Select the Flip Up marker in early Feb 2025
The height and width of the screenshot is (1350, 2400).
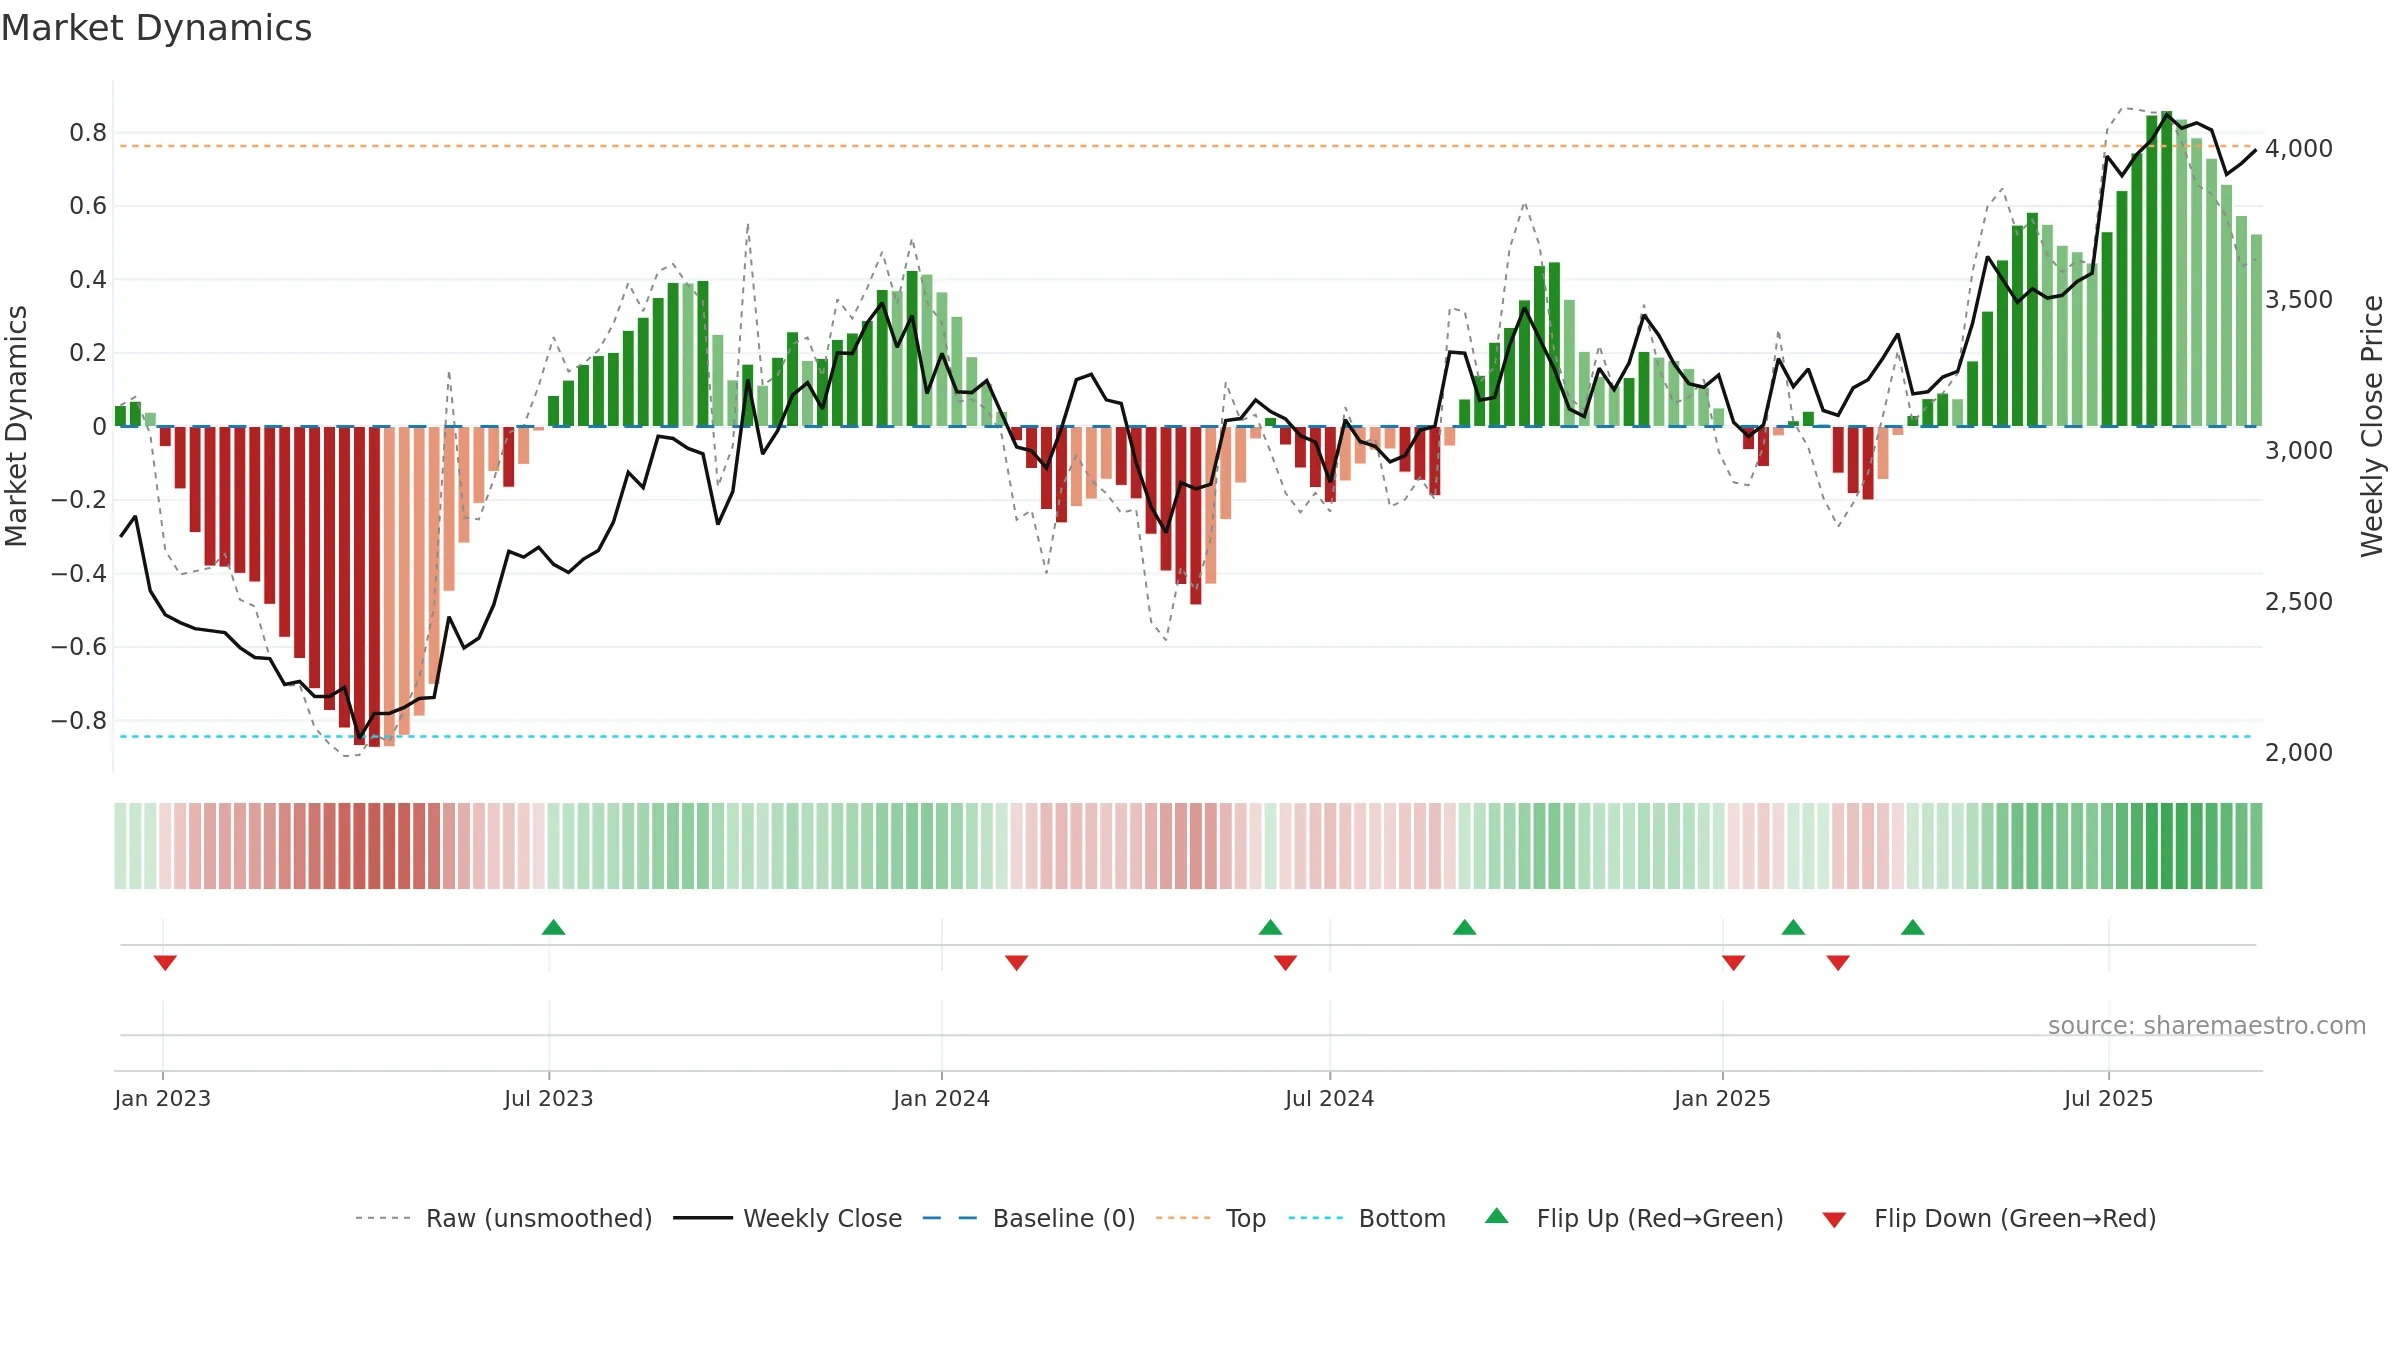(1793, 927)
